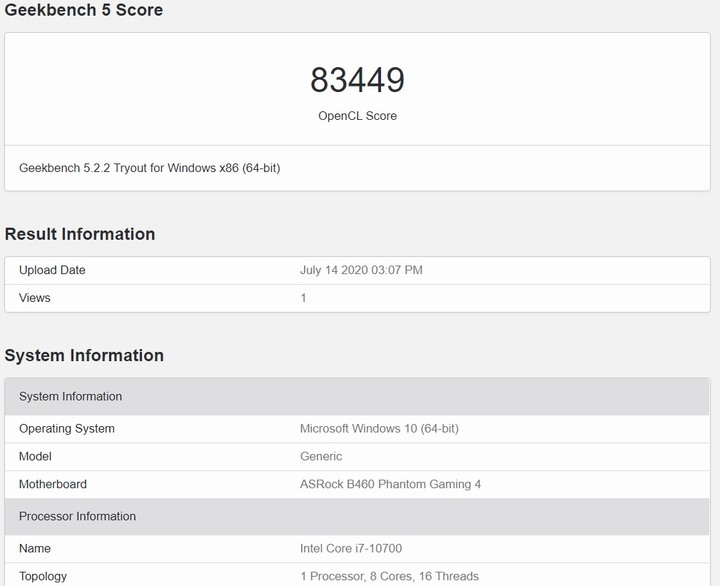Click the Views row label
The image size is (720, 586).
tap(35, 298)
